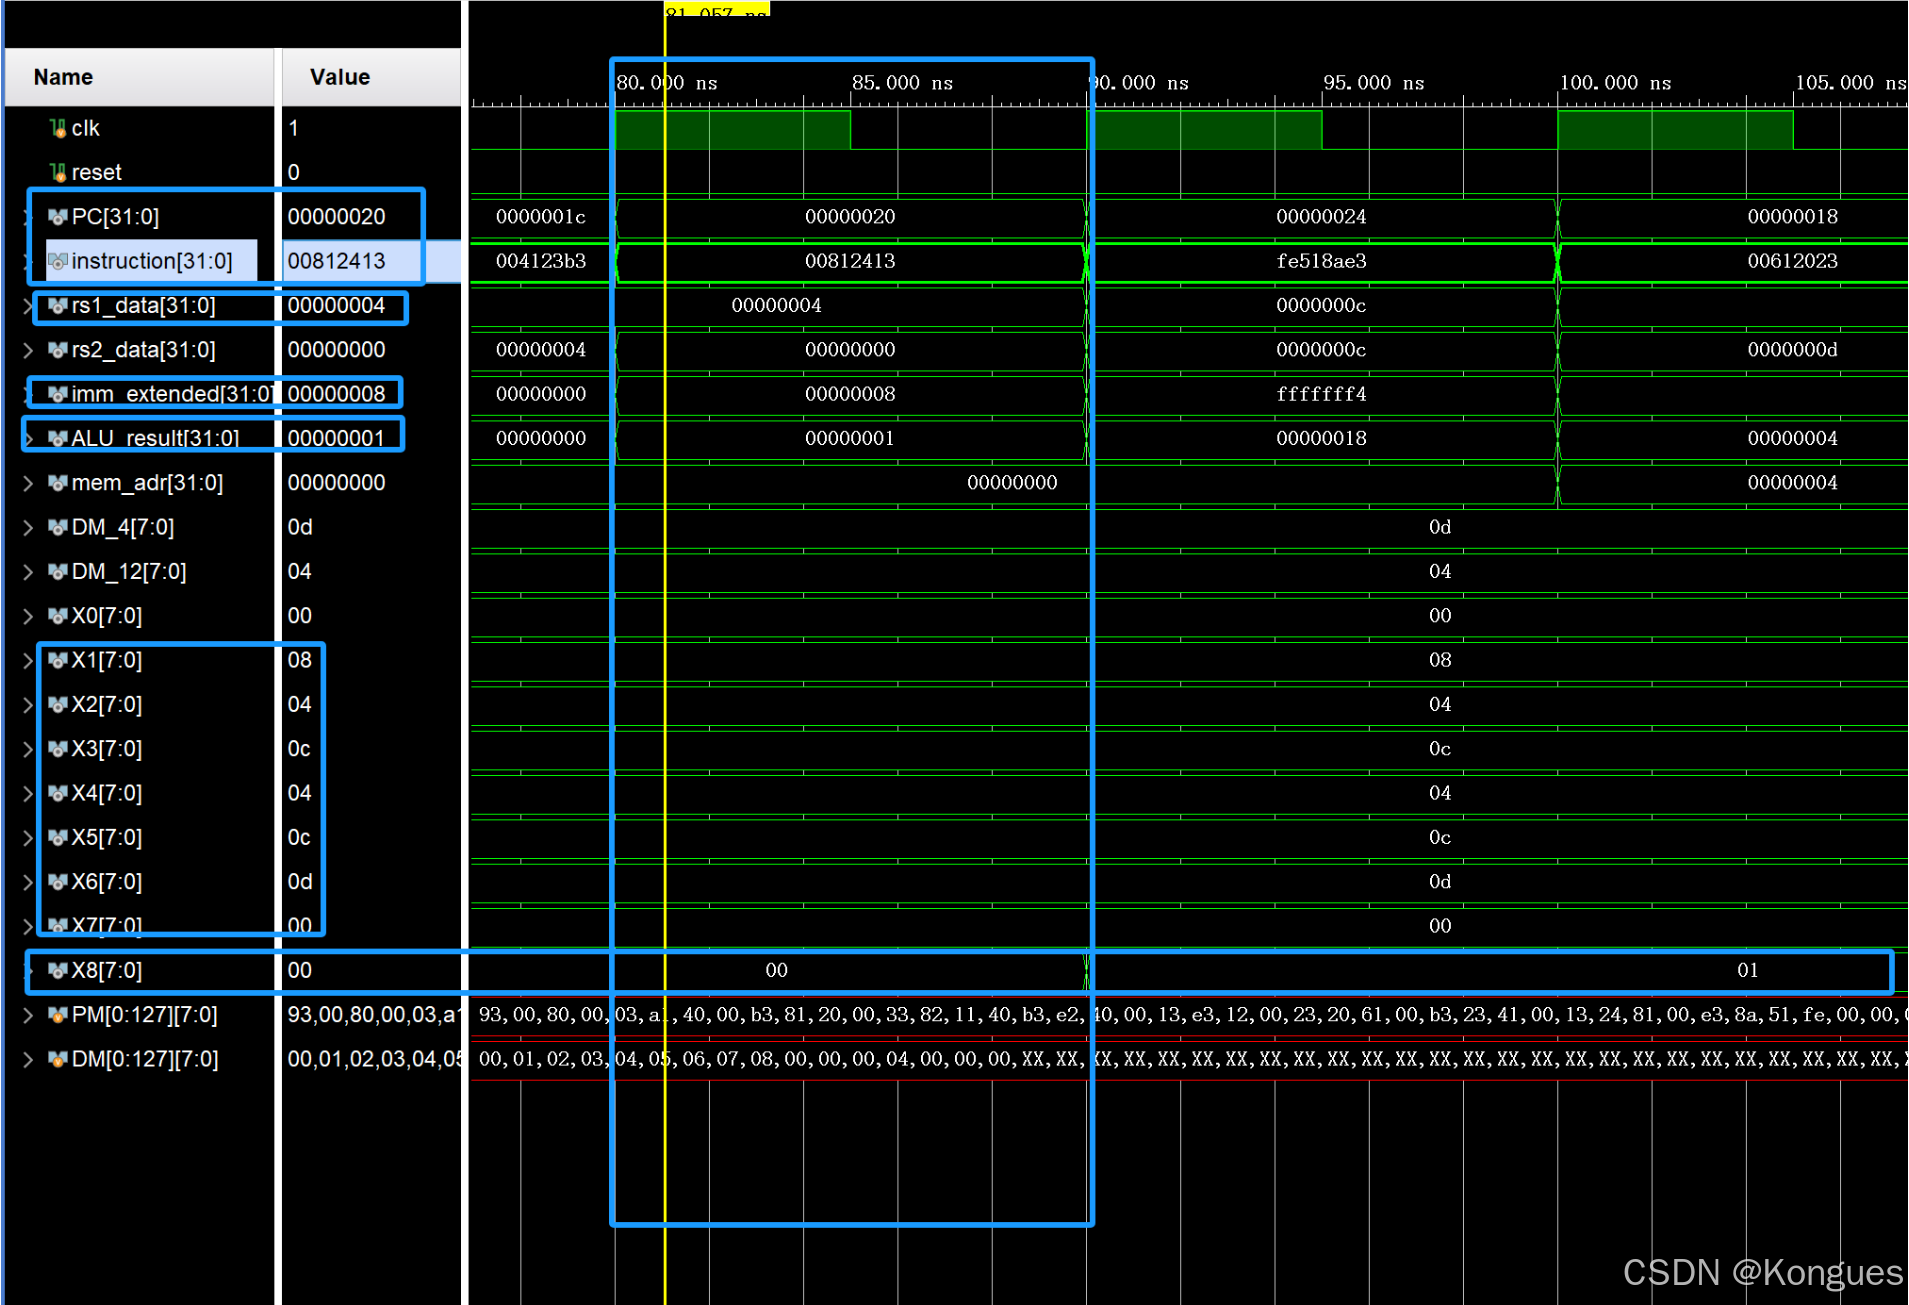
Task: Select the ALU_result[31:0] signal row
Action: coord(155,438)
